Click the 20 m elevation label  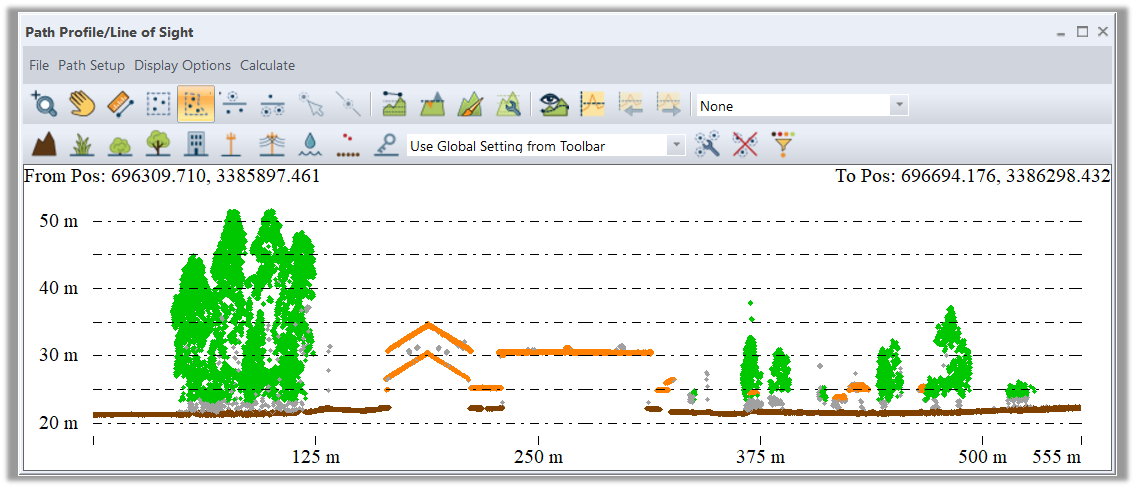(x=58, y=423)
